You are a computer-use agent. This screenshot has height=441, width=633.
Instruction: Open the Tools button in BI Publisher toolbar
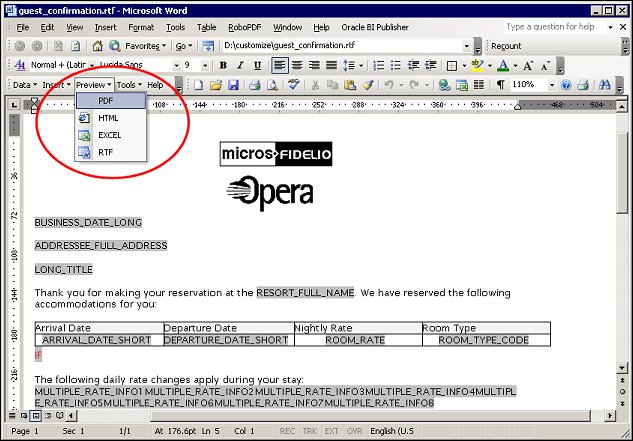click(x=129, y=85)
